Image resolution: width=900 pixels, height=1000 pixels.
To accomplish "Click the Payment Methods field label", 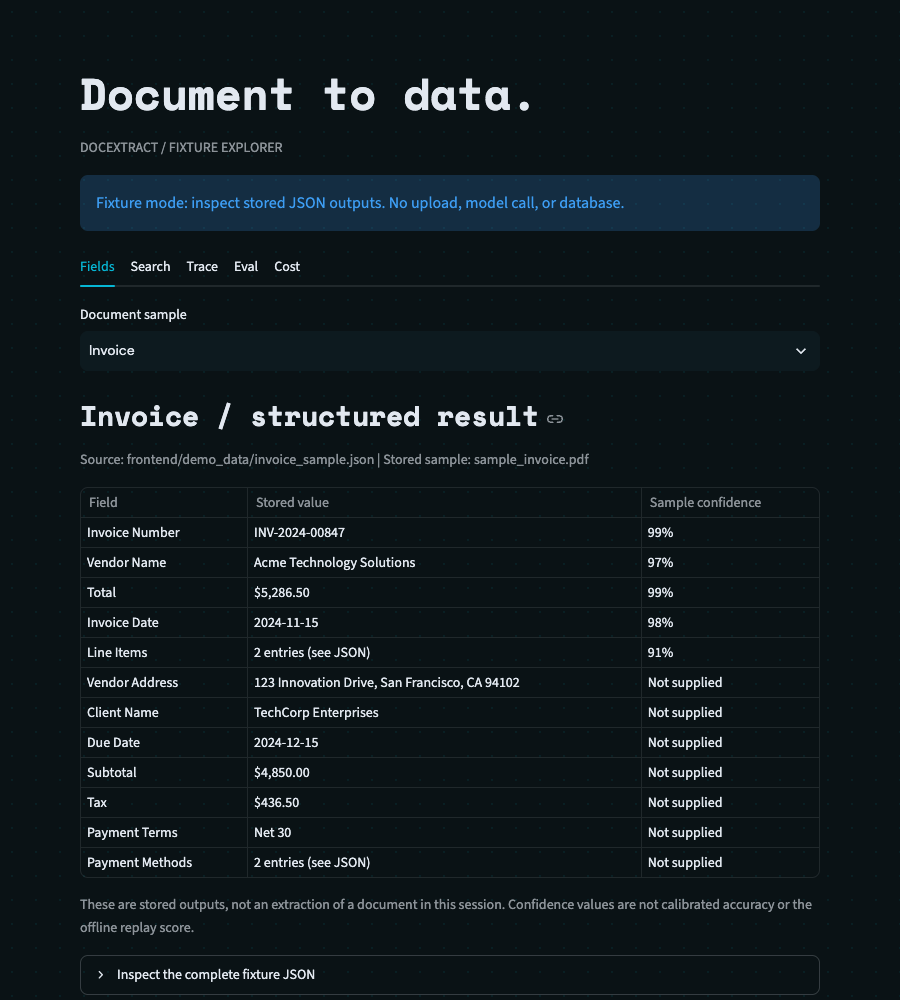I will tap(139, 862).
